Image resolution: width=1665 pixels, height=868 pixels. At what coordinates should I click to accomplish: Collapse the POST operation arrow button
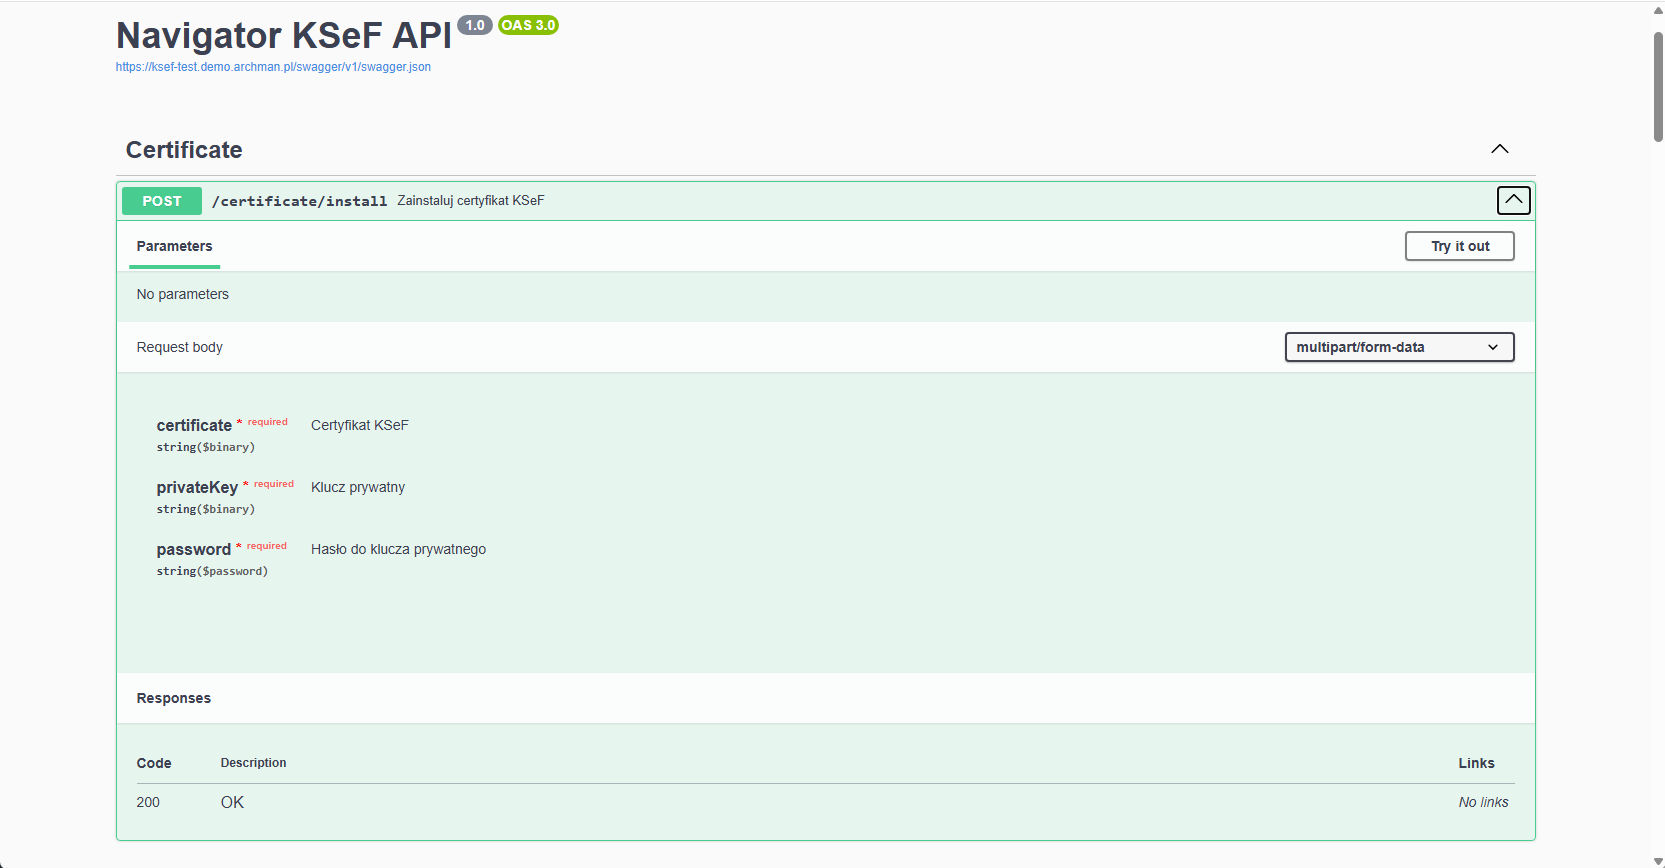[x=1513, y=200]
